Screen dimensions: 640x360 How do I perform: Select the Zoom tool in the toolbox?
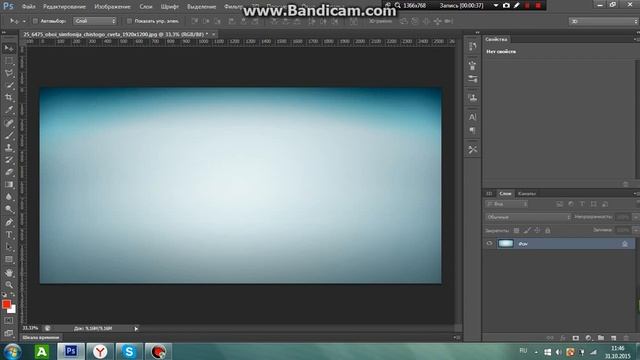point(9,284)
